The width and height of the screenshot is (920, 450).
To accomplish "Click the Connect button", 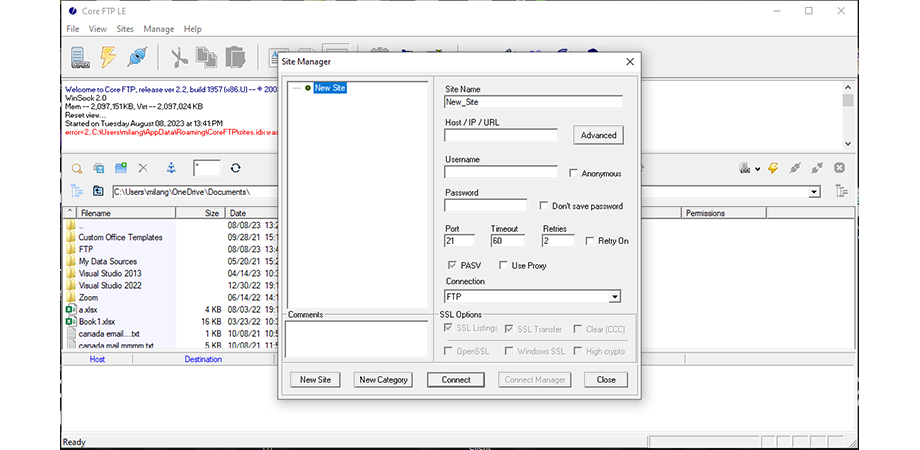I will click(x=456, y=380).
